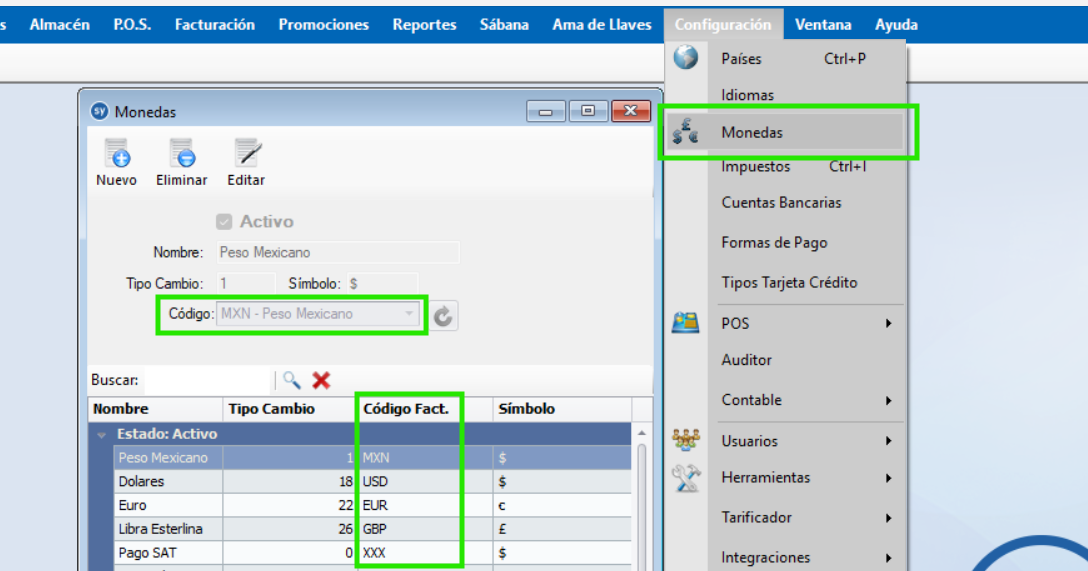Click the Símbolo input field
The height and width of the screenshot is (571, 1088).
(x=382, y=283)
